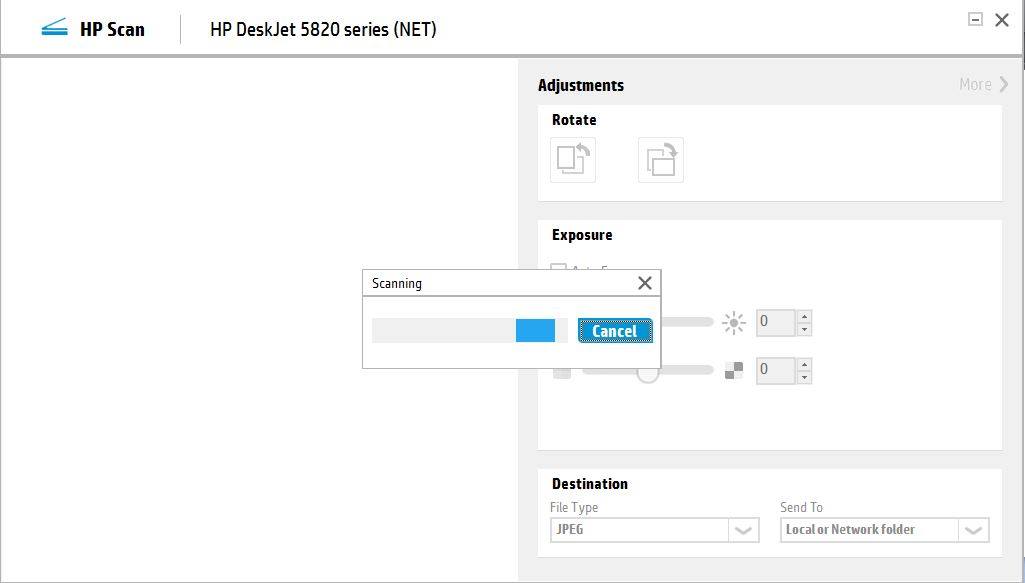Open the More adjustments panel
The width and height of the screenshot is (1025, 583).
975,85
